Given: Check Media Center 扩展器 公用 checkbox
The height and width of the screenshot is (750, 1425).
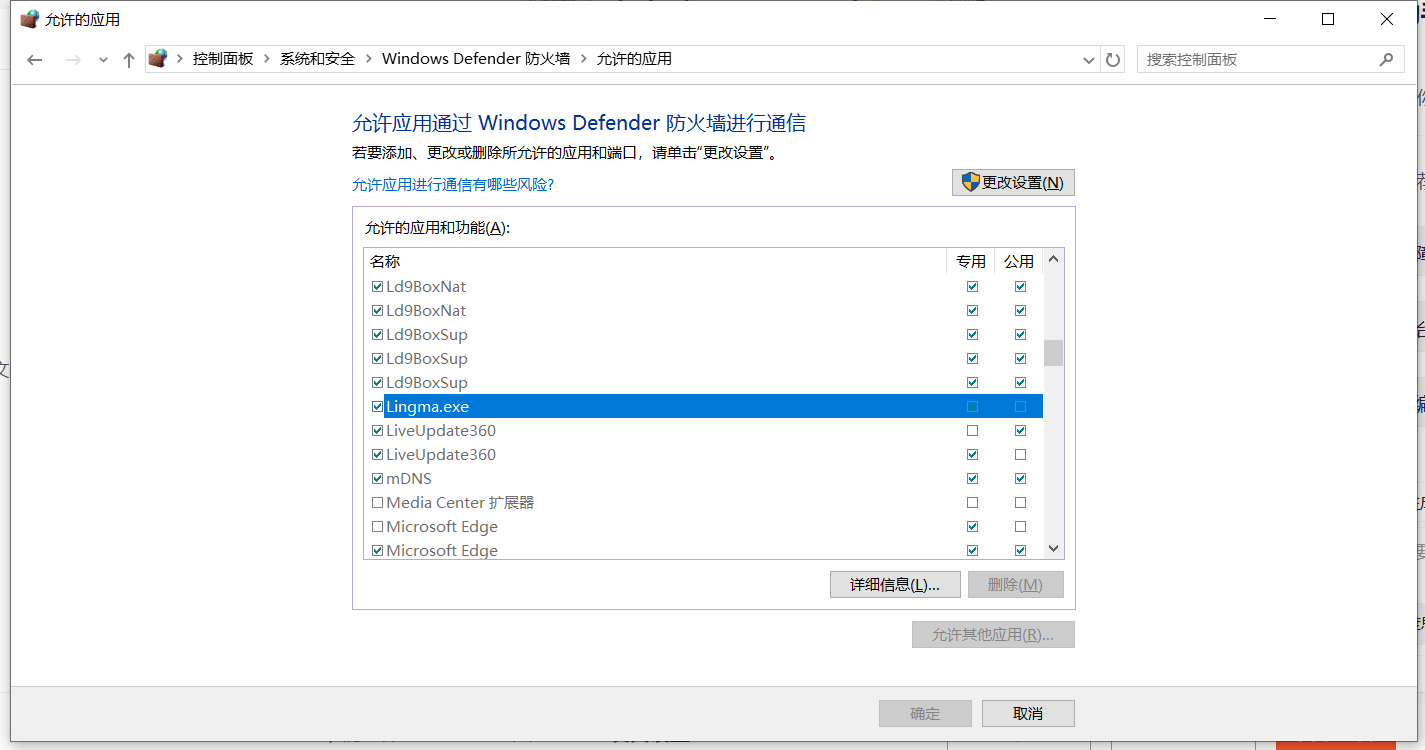Looking at the screenshot, I should pyautogui.click(x=1020, y=503).
